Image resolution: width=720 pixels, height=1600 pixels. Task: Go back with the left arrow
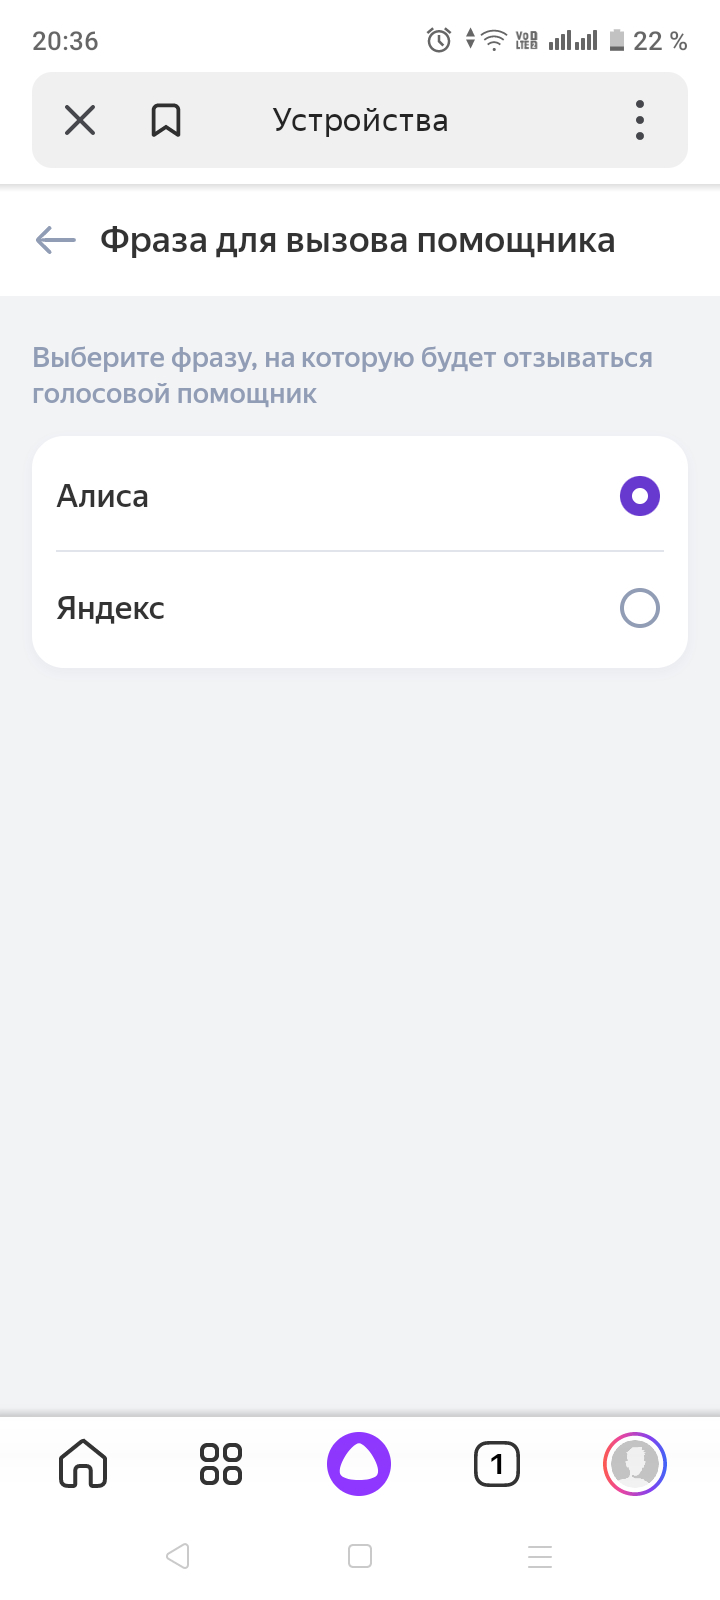click(56, 240)
